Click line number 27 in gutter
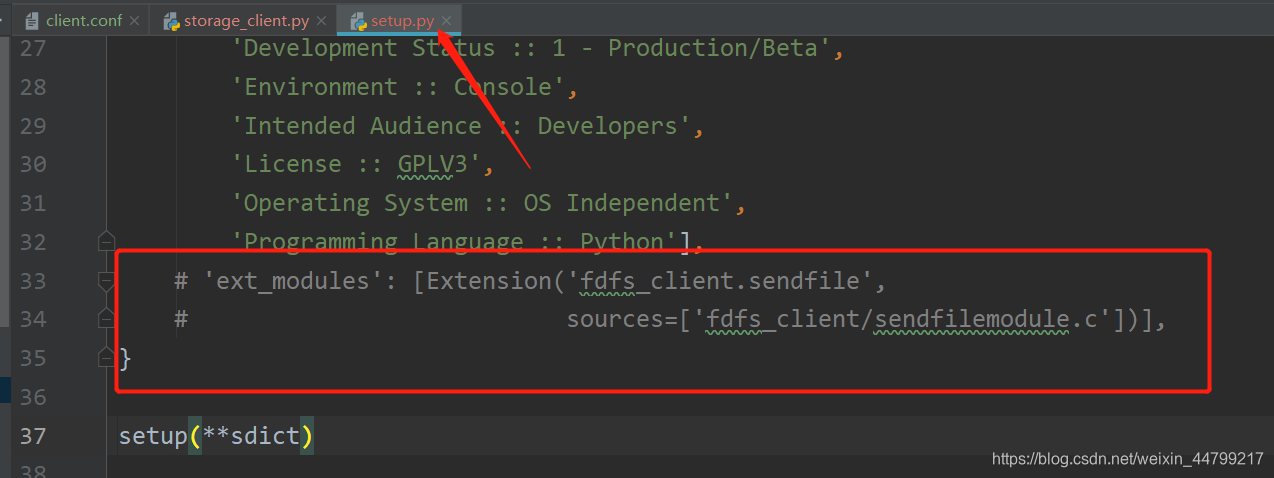1274x478 pixels. 32,48
